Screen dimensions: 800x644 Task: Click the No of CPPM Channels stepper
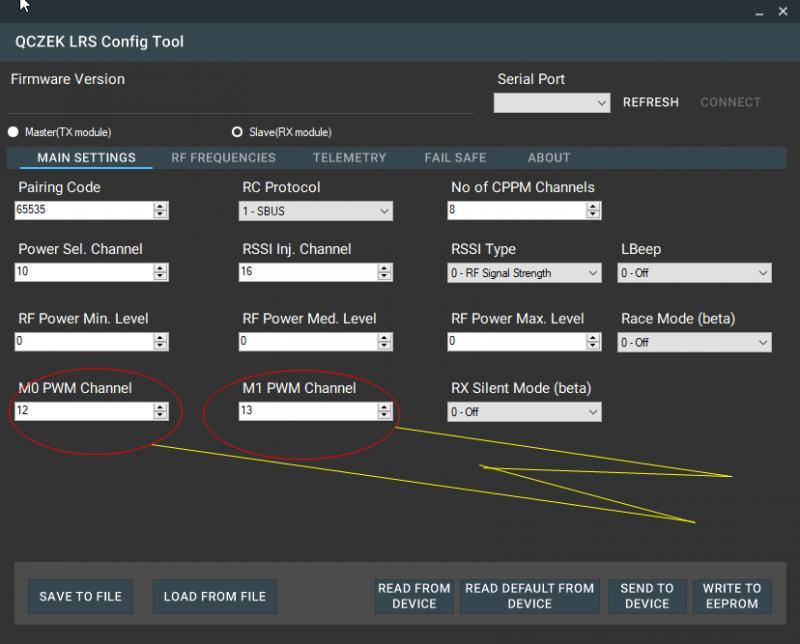(593, 210)
